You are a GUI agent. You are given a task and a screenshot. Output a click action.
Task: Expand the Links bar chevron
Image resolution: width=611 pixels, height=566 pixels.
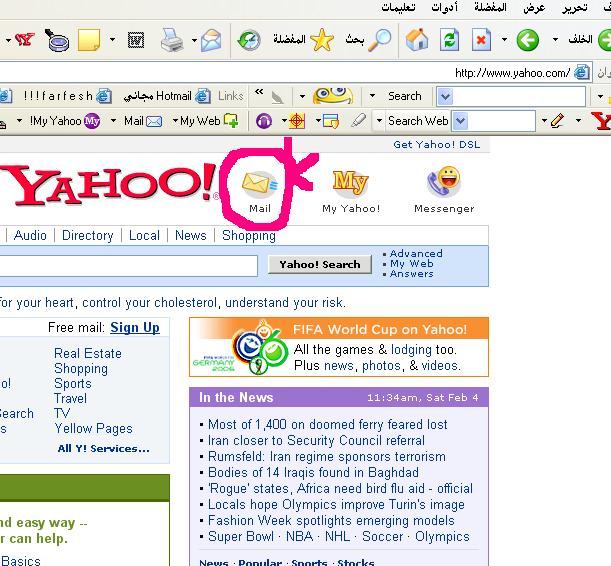pos(259,92)
